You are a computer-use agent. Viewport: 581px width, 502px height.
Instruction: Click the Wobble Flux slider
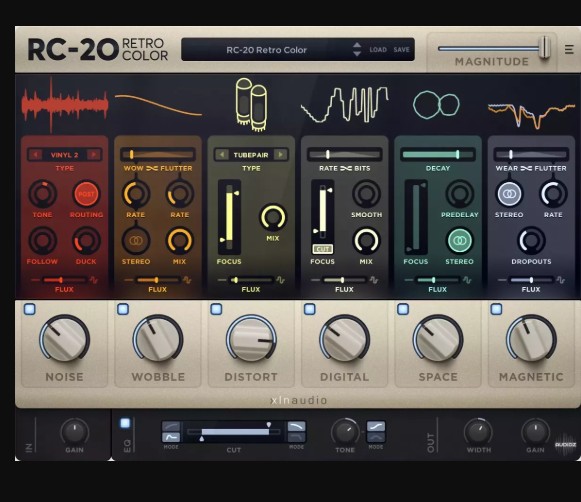tap(158, 280)
